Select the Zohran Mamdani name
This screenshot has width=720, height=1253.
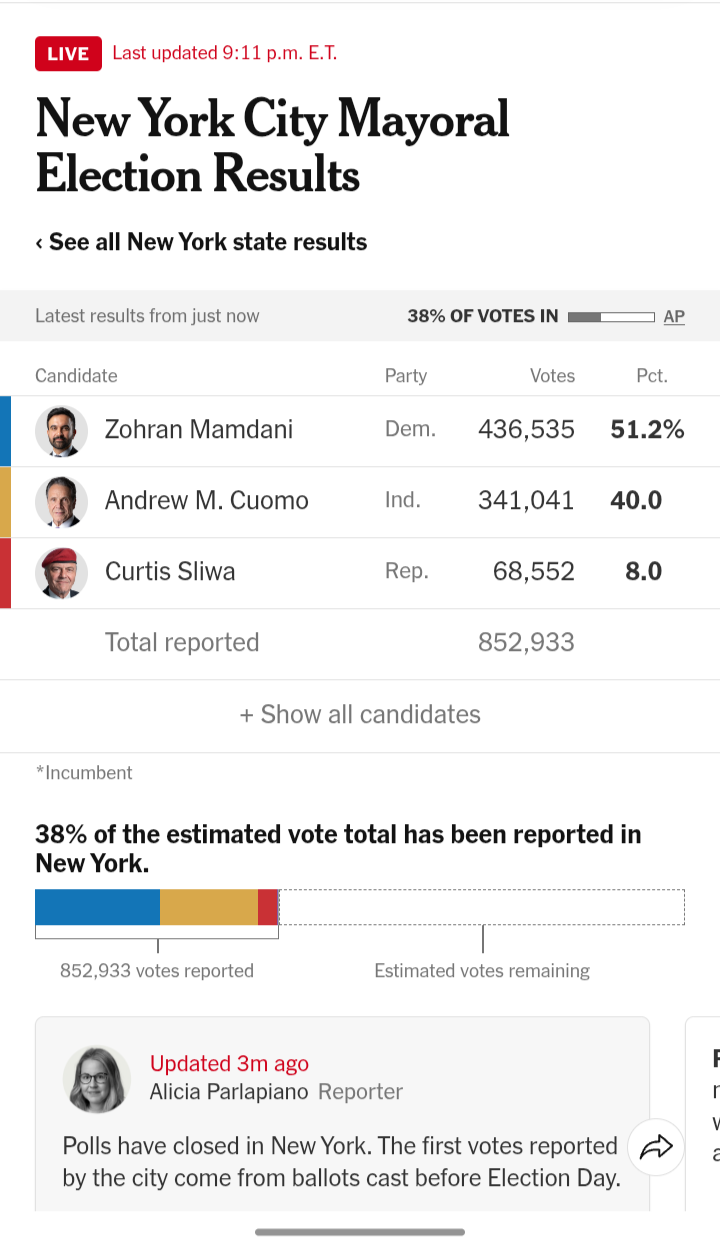(x=199, y=430)
